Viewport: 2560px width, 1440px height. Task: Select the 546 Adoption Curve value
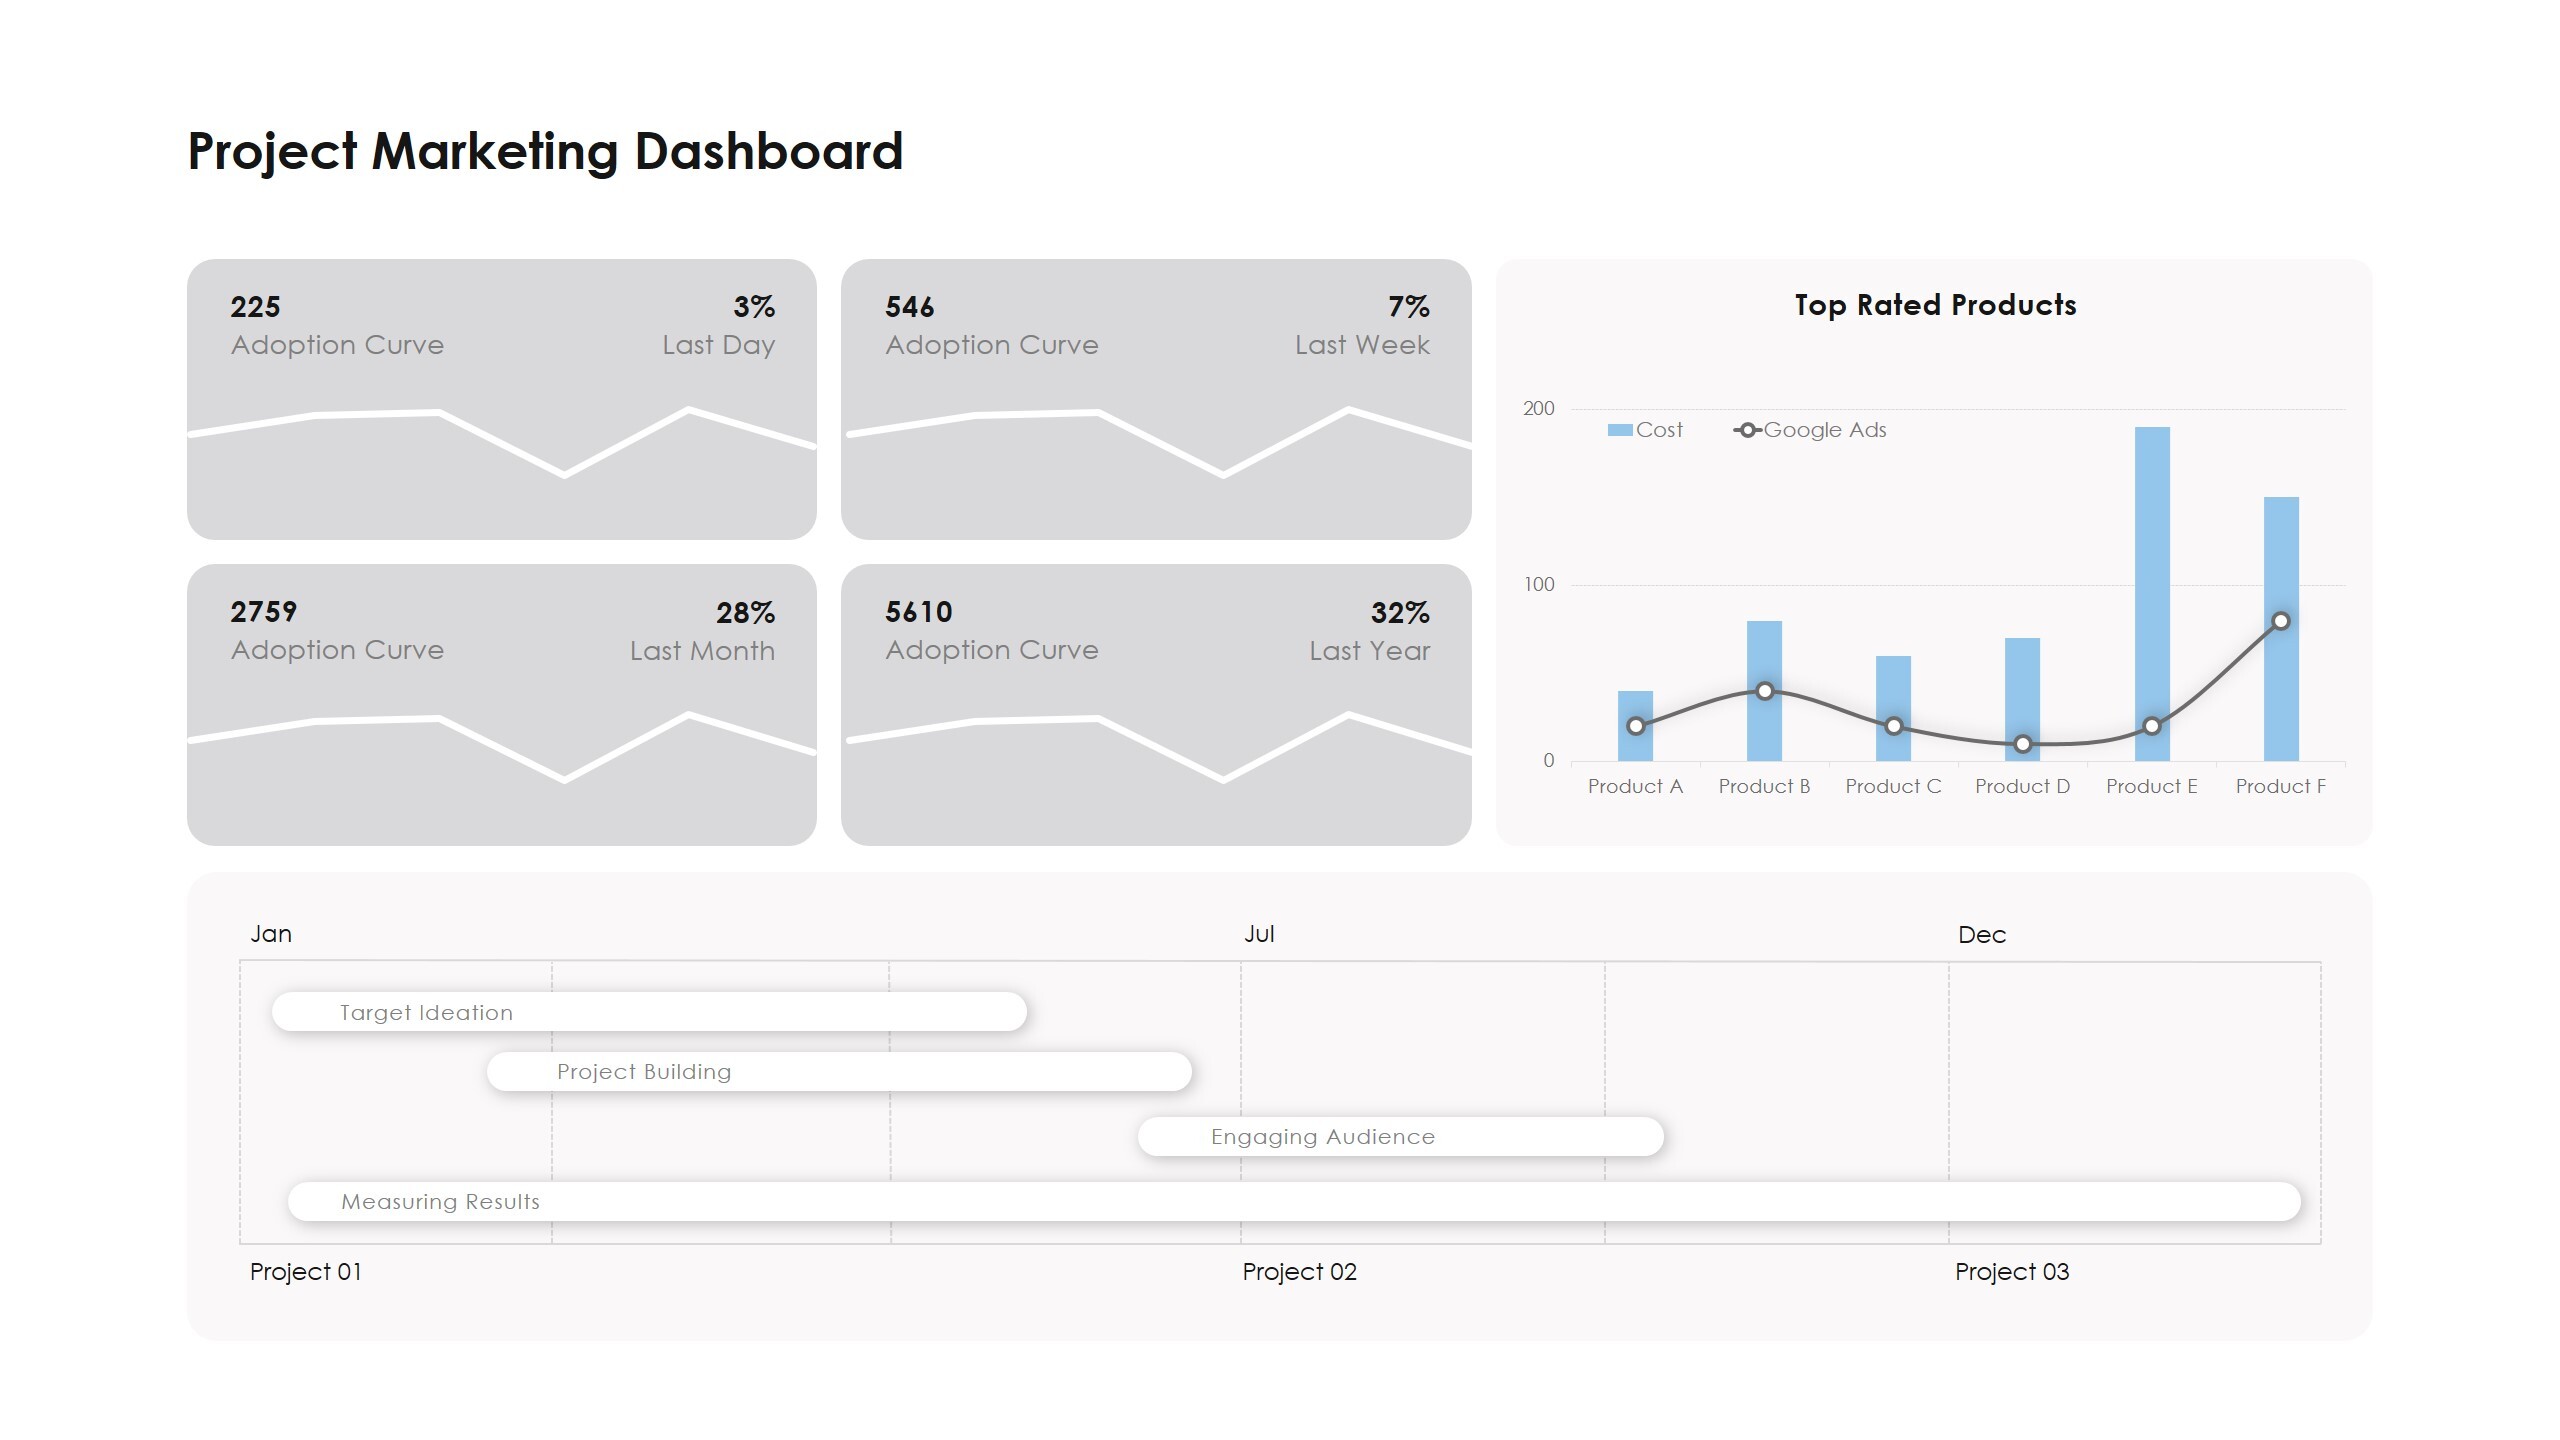click(909, 307)
